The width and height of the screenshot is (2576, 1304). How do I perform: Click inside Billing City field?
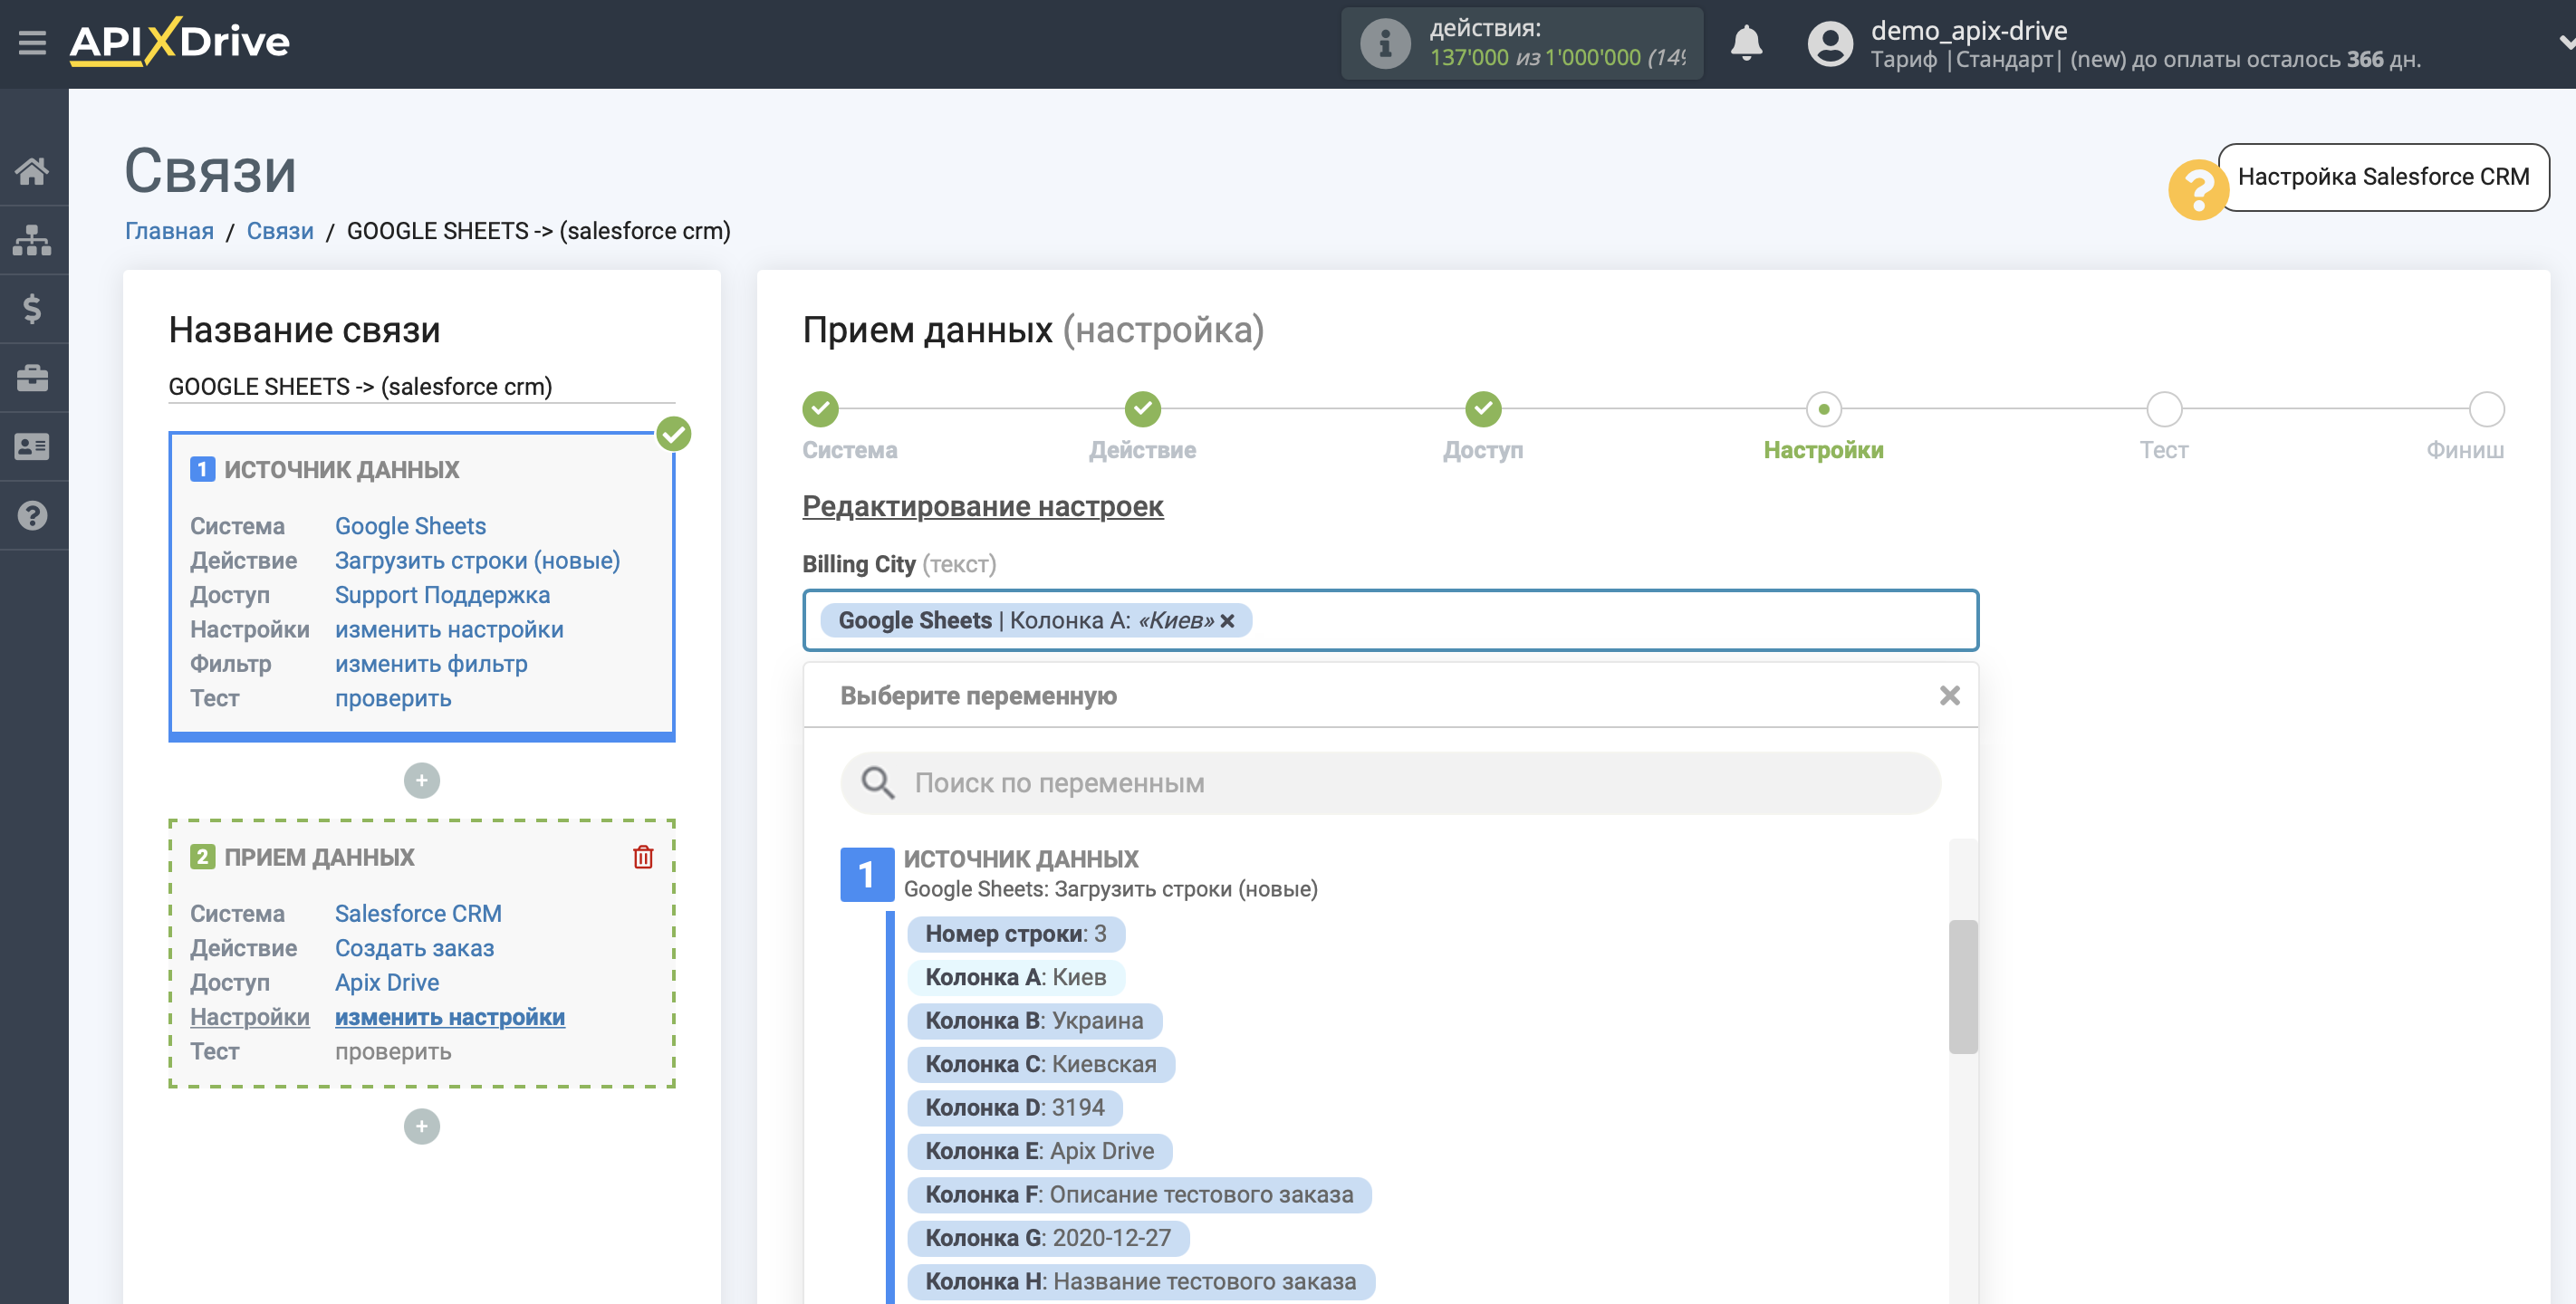click(x=1390, y=620)
